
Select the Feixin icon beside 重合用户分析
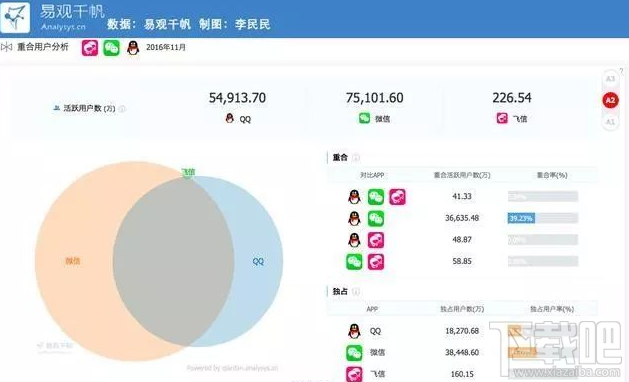[x=90, y=48]
